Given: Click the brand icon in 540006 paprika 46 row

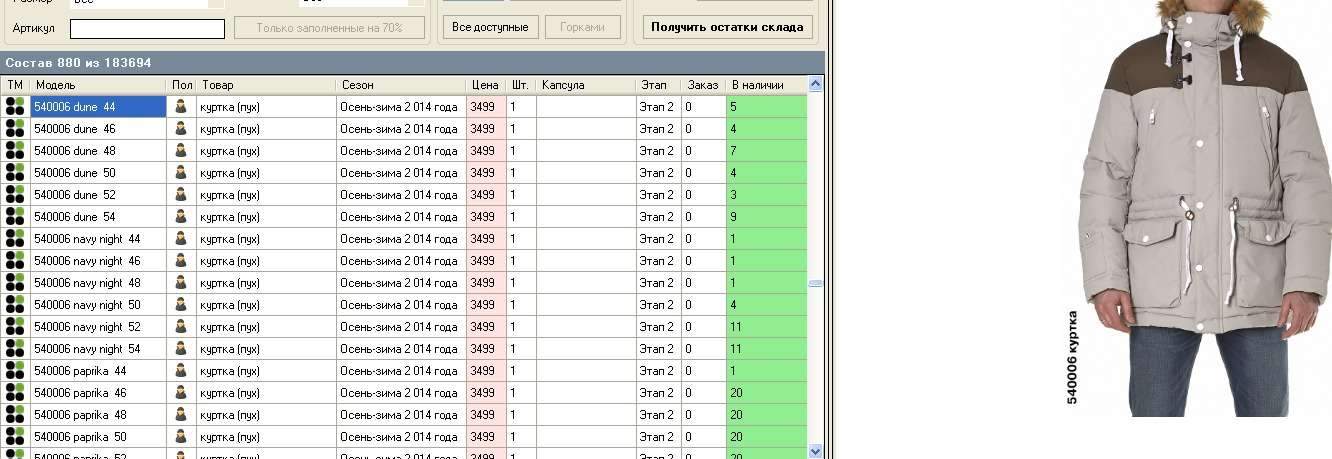Looking at the screenshot, I should tap(15, 392).
